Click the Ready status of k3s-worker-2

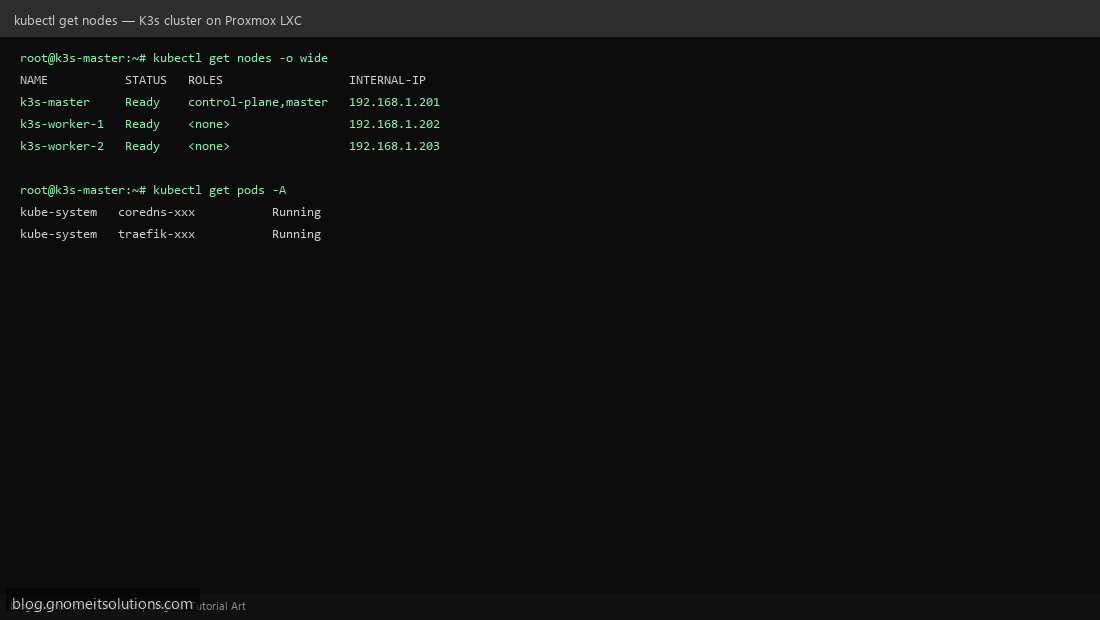[x=142, y=146]
